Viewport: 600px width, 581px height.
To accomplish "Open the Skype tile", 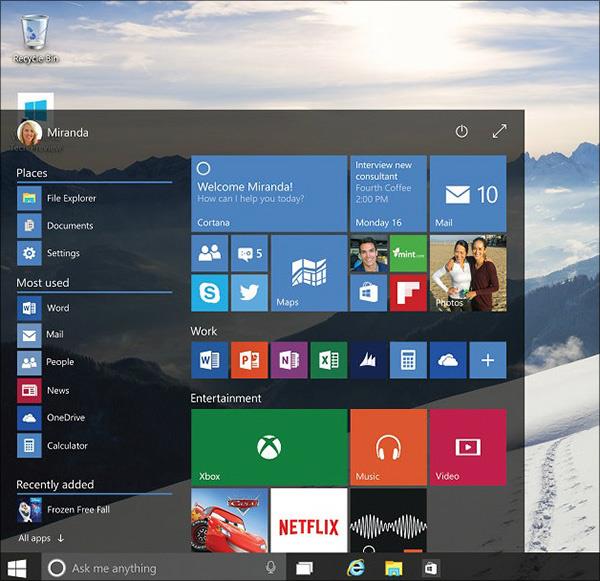I will tap(209, 293).
